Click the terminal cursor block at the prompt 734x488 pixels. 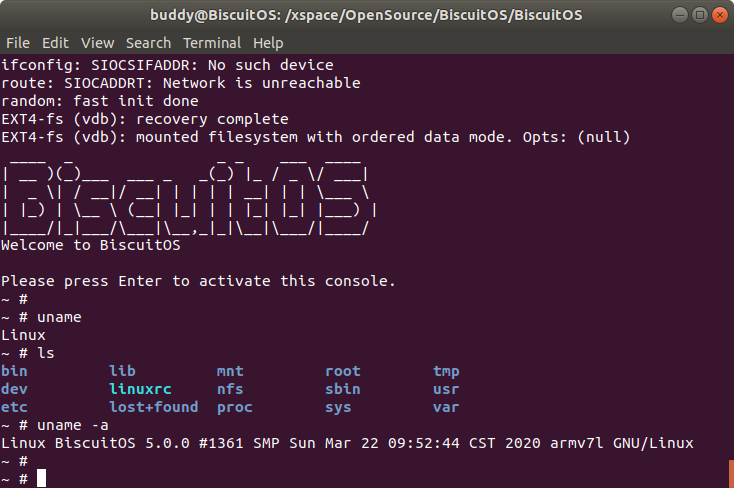point(42,478)
